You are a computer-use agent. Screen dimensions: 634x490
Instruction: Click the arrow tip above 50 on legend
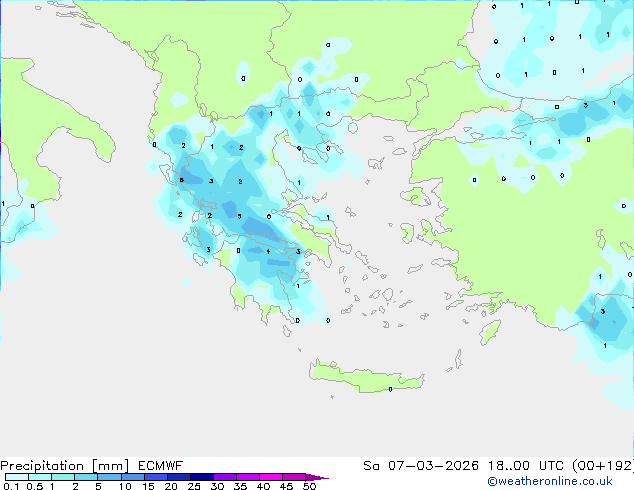317,477
